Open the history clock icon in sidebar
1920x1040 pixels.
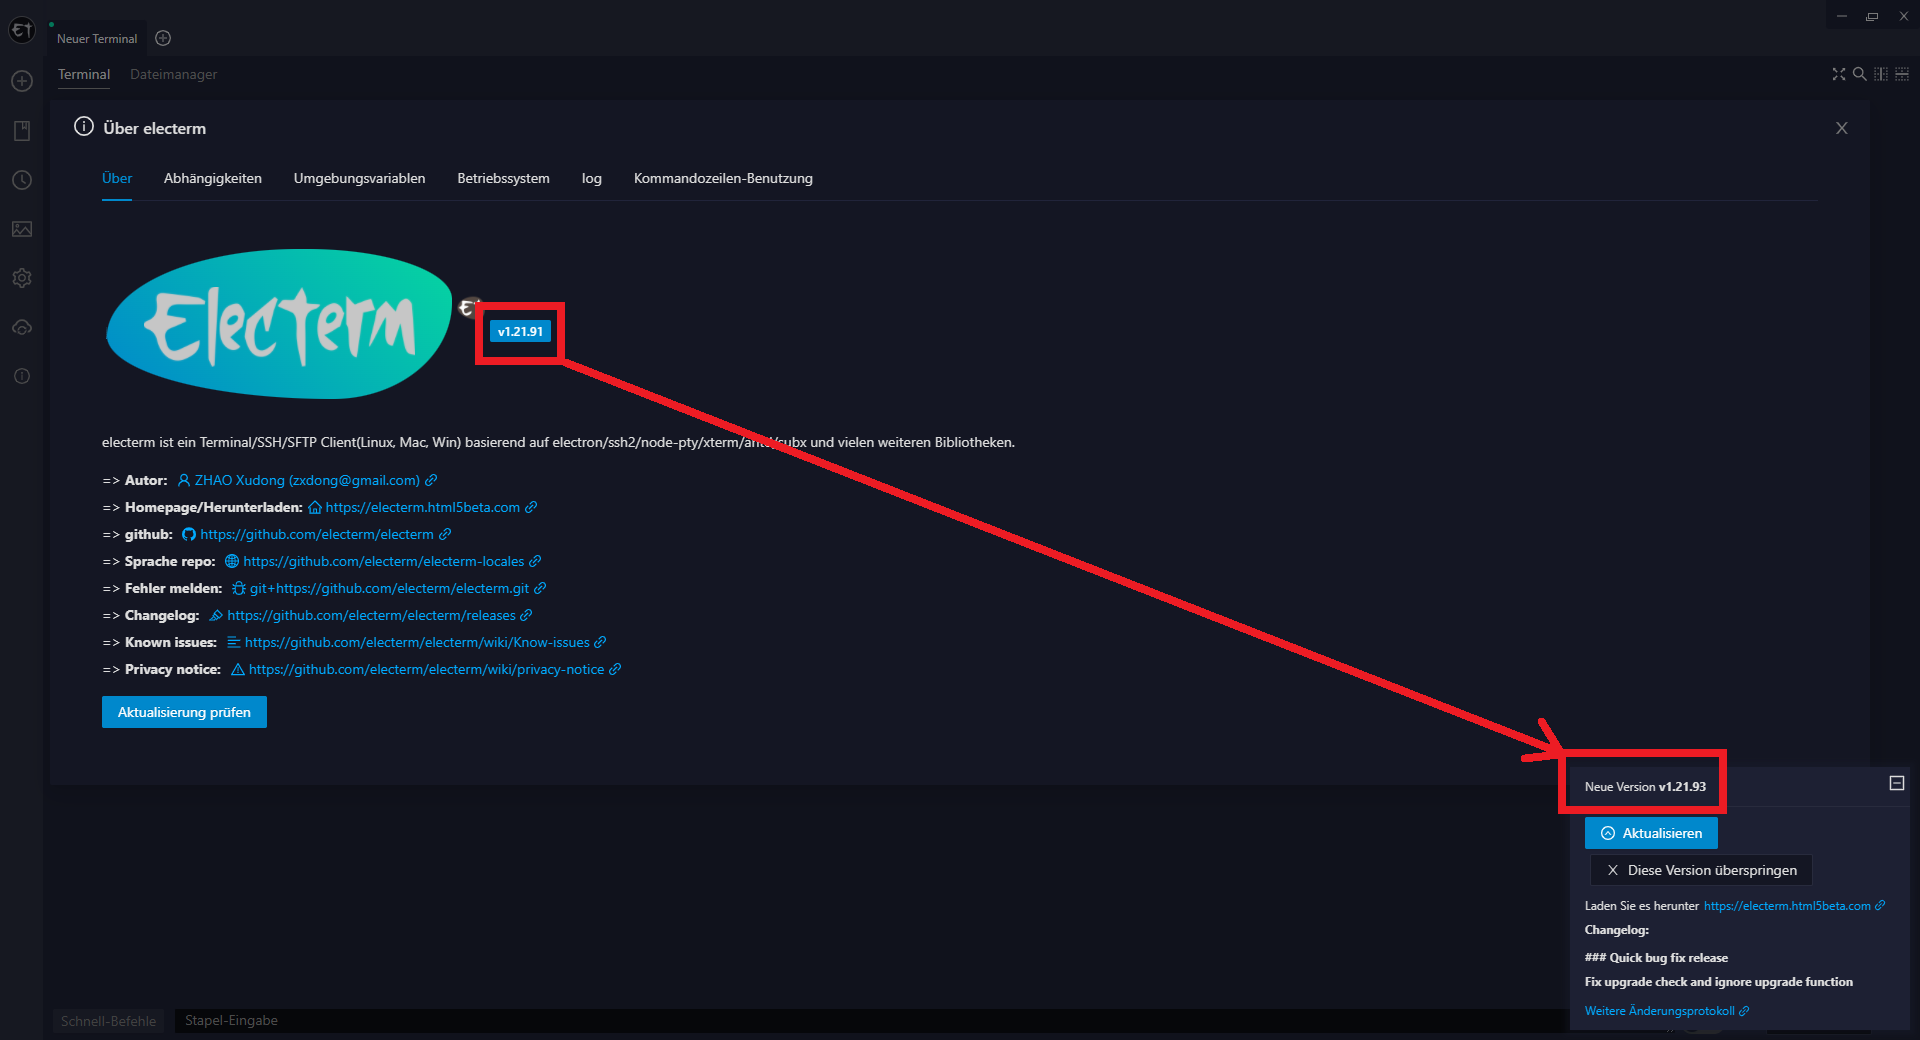[x=22, y=180]
